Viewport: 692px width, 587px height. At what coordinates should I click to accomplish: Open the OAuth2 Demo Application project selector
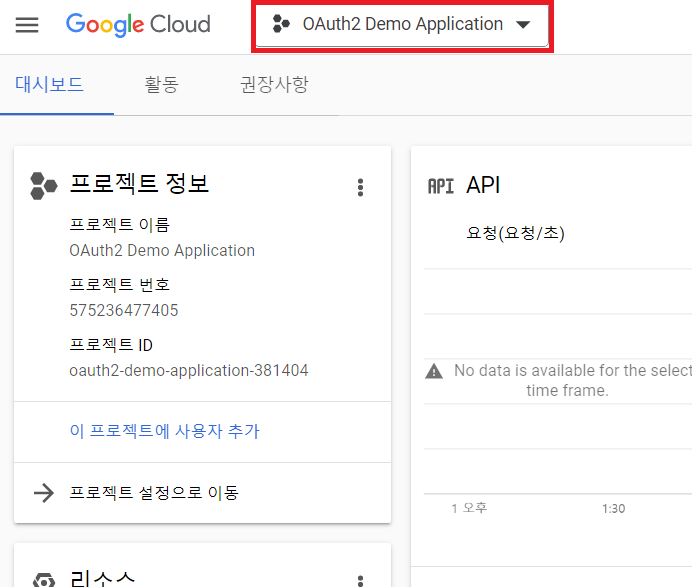click(x=402, y=25)
